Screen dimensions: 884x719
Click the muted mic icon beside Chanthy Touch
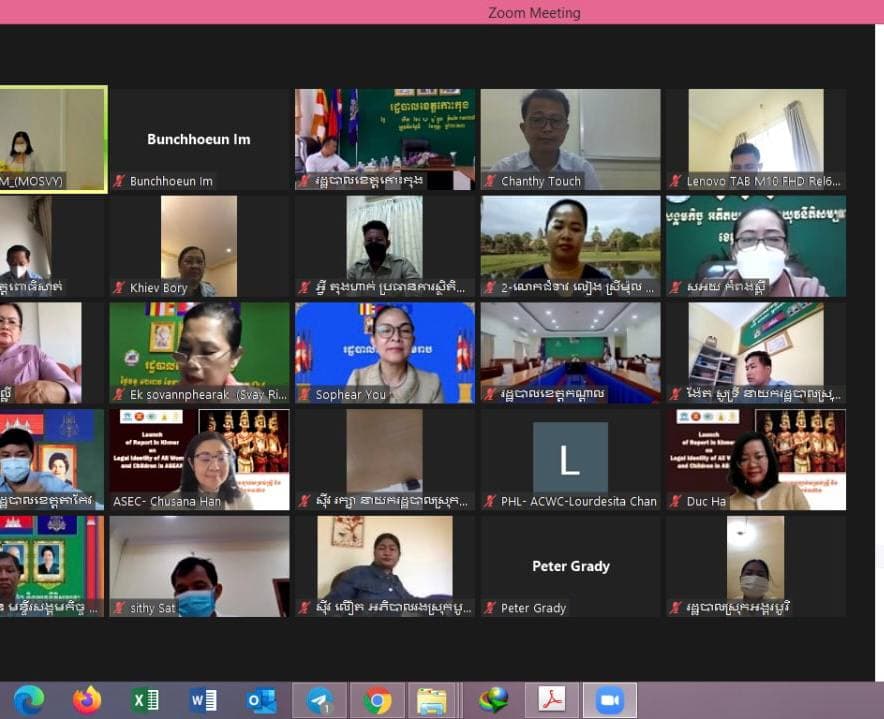(491, 182)
